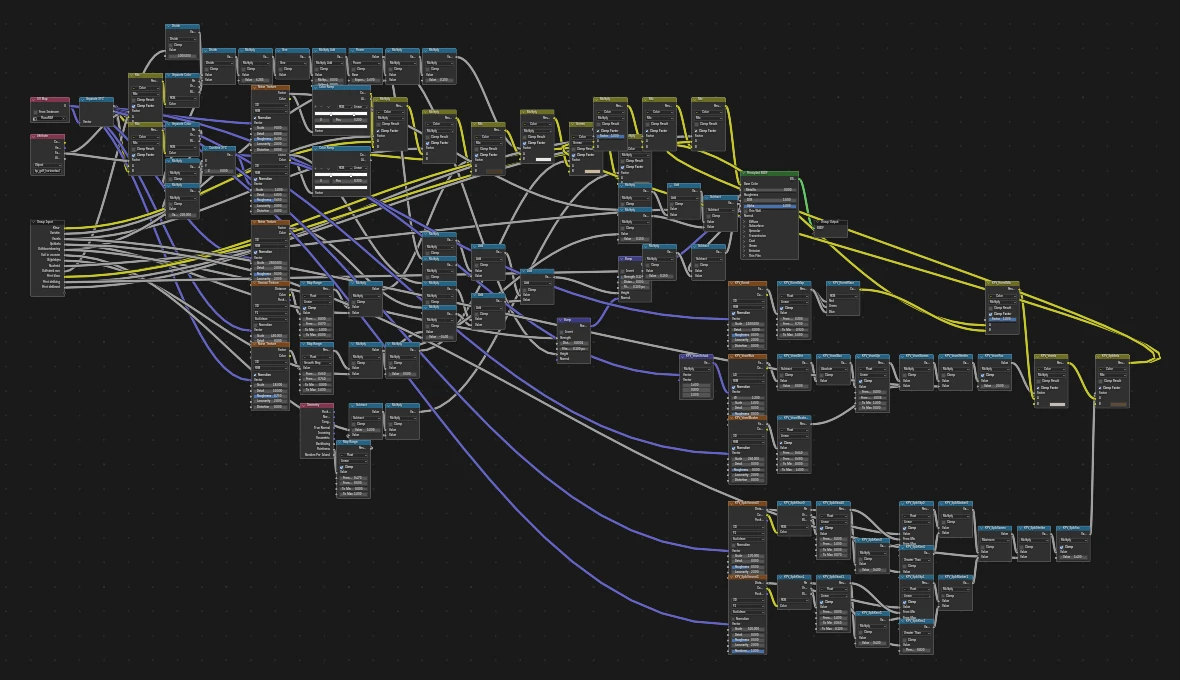Collapse the Group Output node header arrow

(817, 222)
